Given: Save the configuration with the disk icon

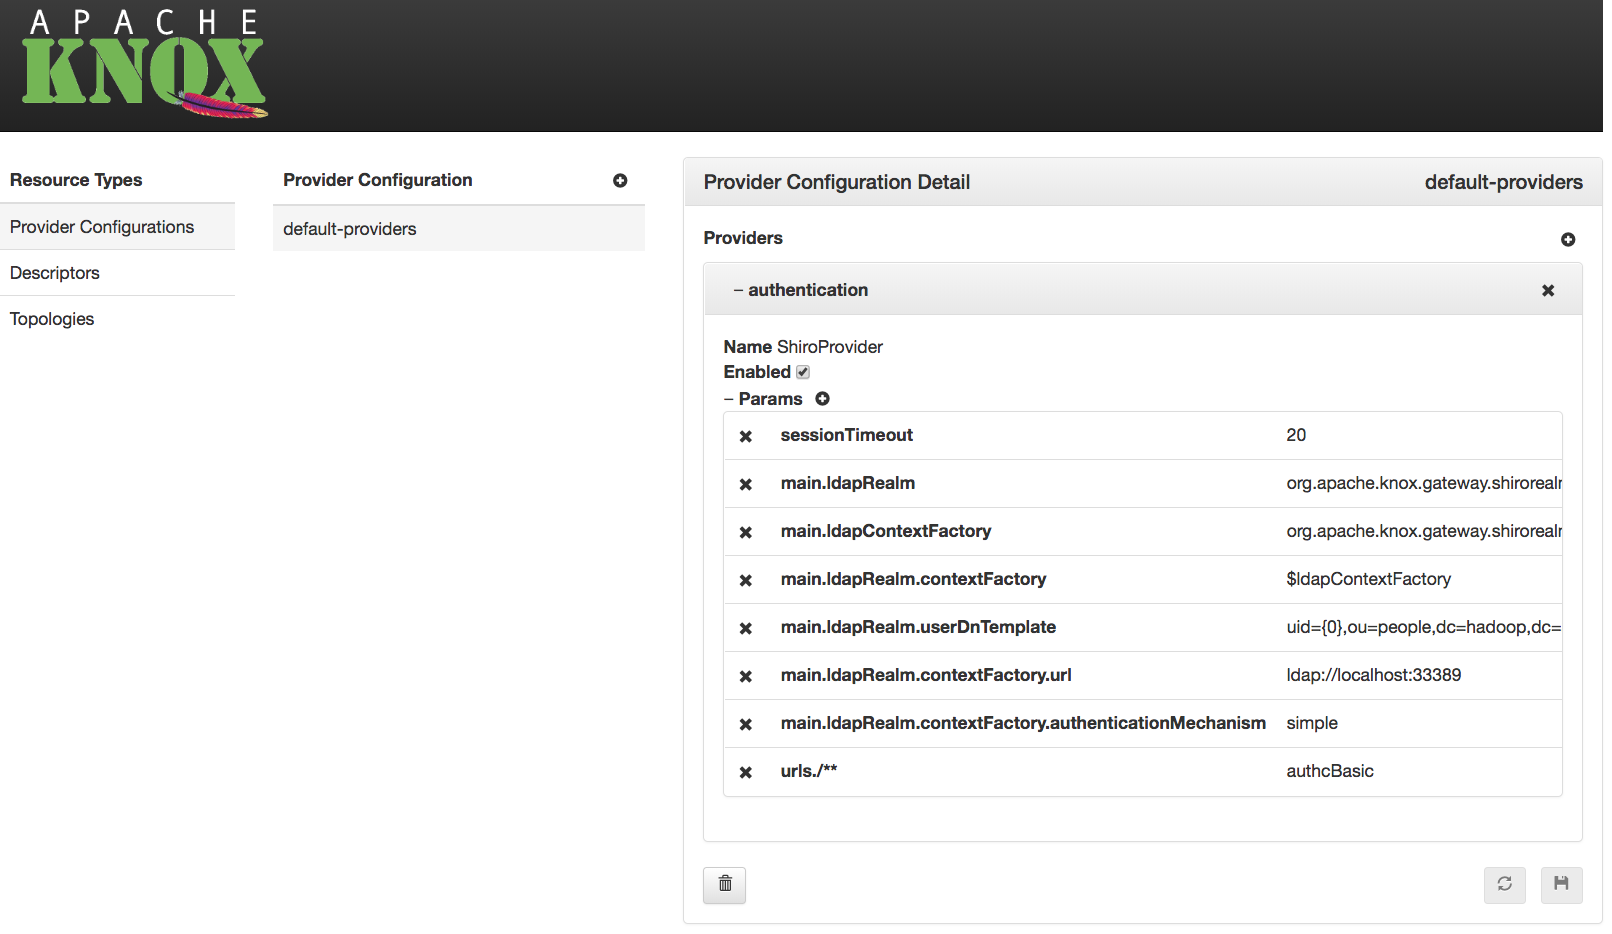Looking at the screenshot, I should (1561, 885).
